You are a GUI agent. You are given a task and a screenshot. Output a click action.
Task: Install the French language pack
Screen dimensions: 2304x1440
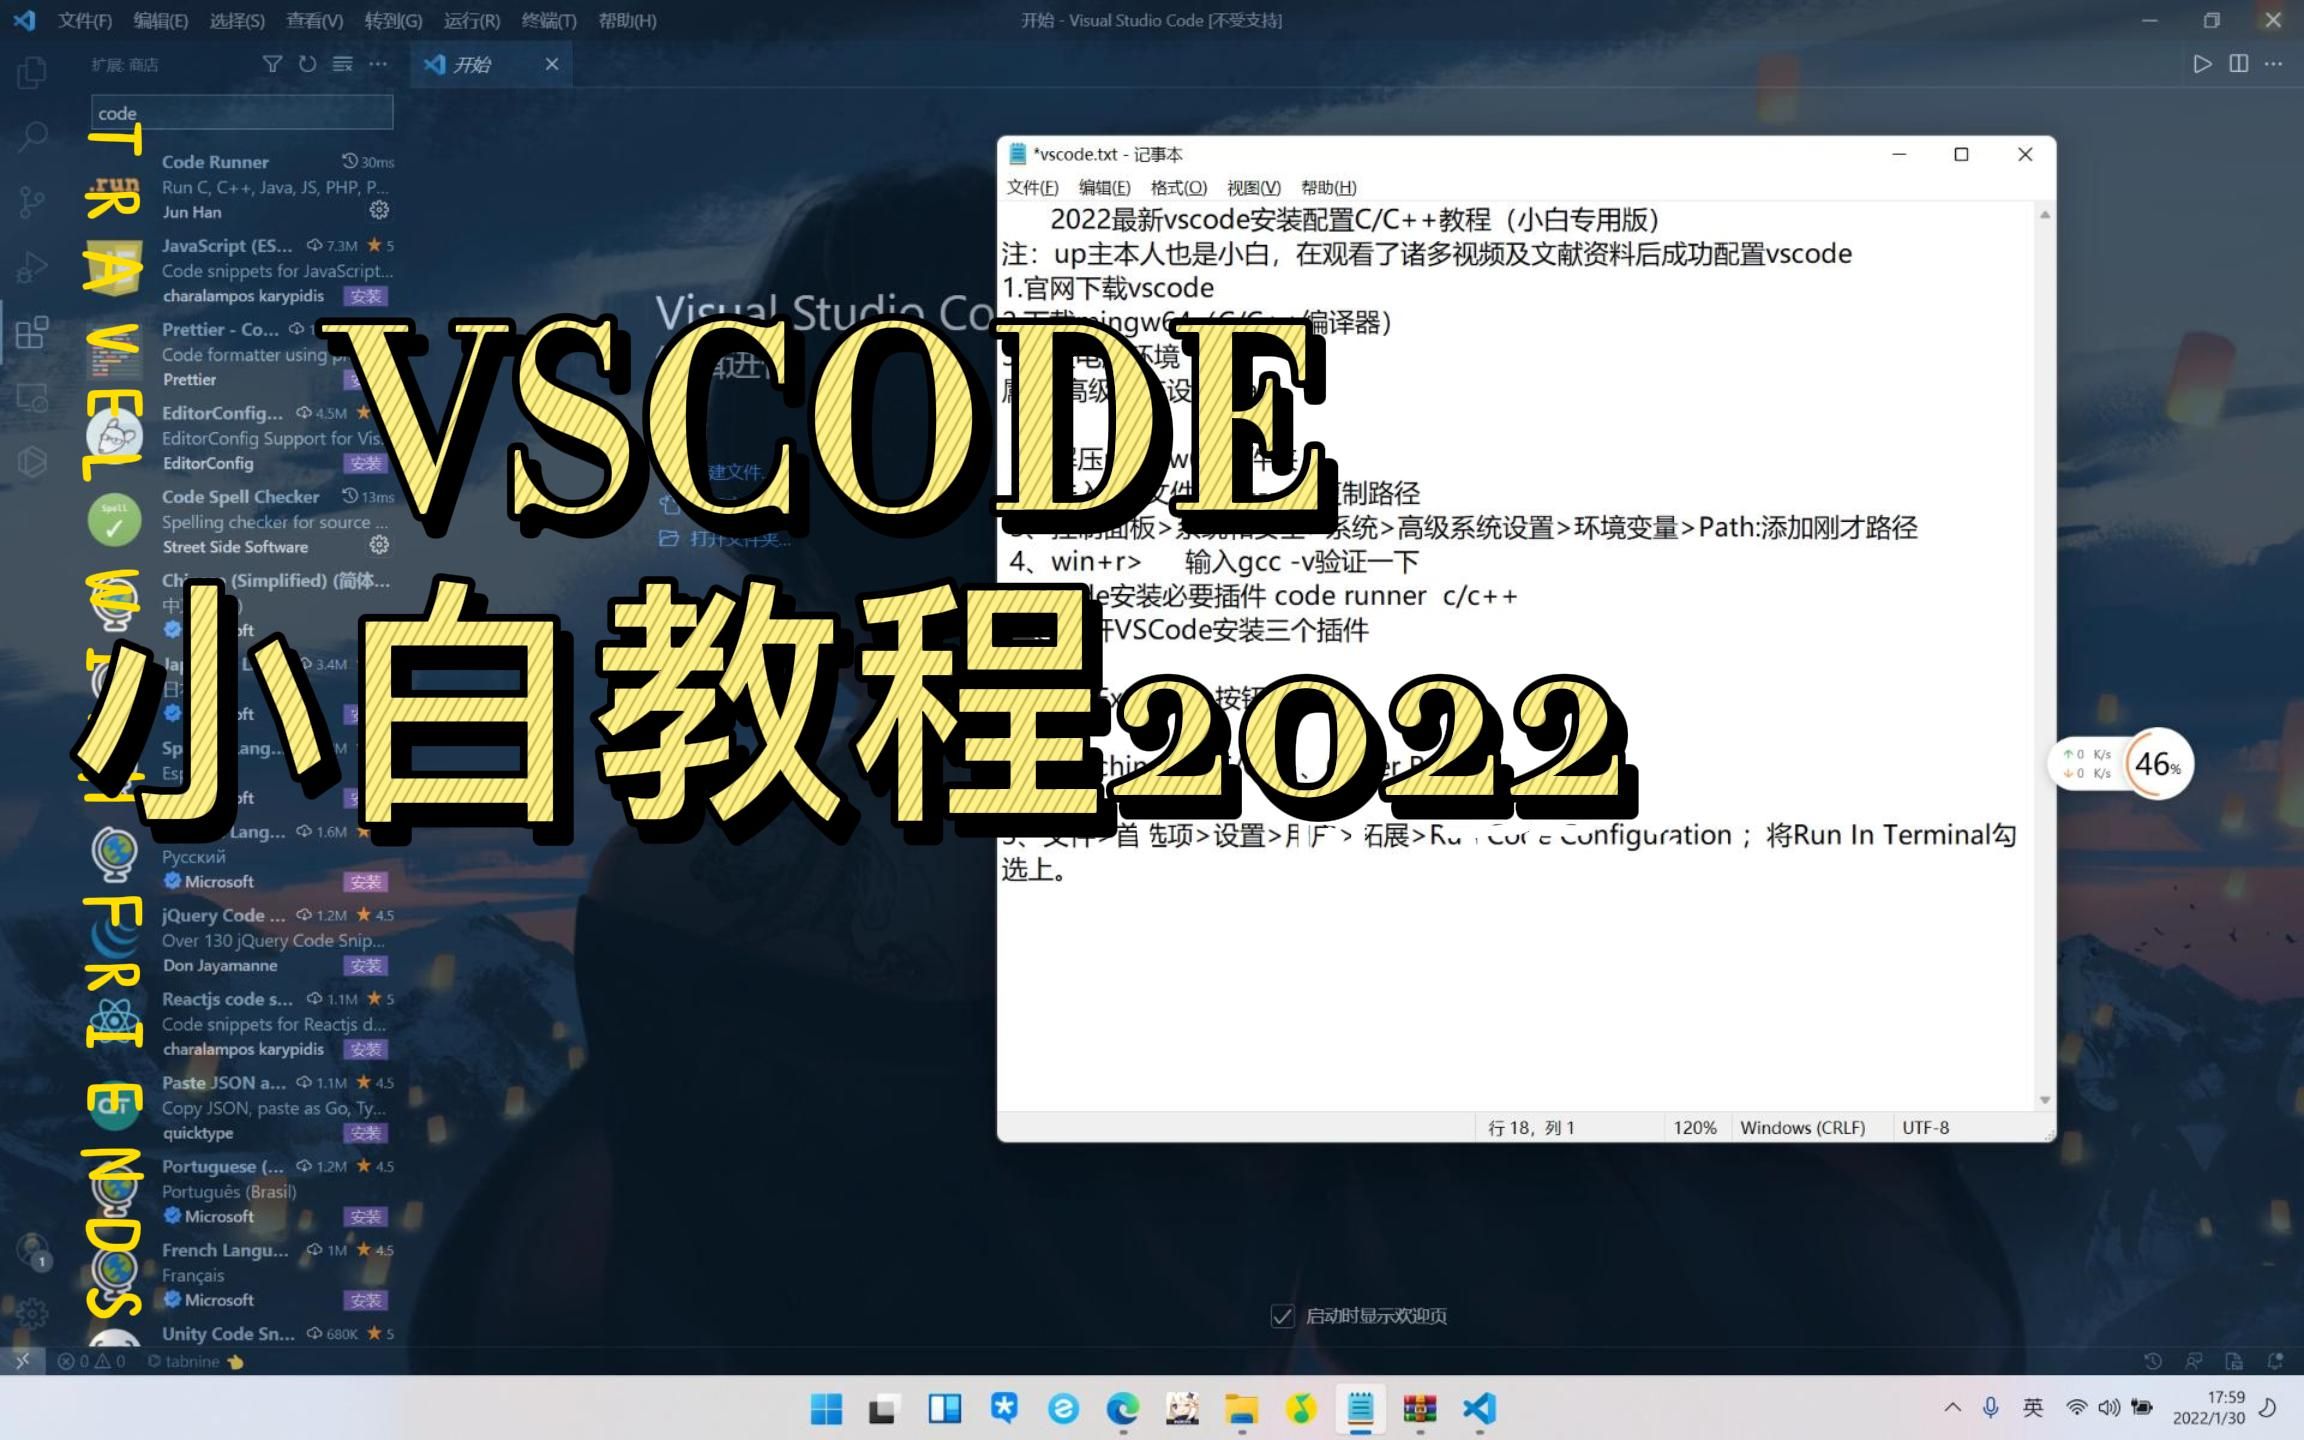(x=366, y=1300)
